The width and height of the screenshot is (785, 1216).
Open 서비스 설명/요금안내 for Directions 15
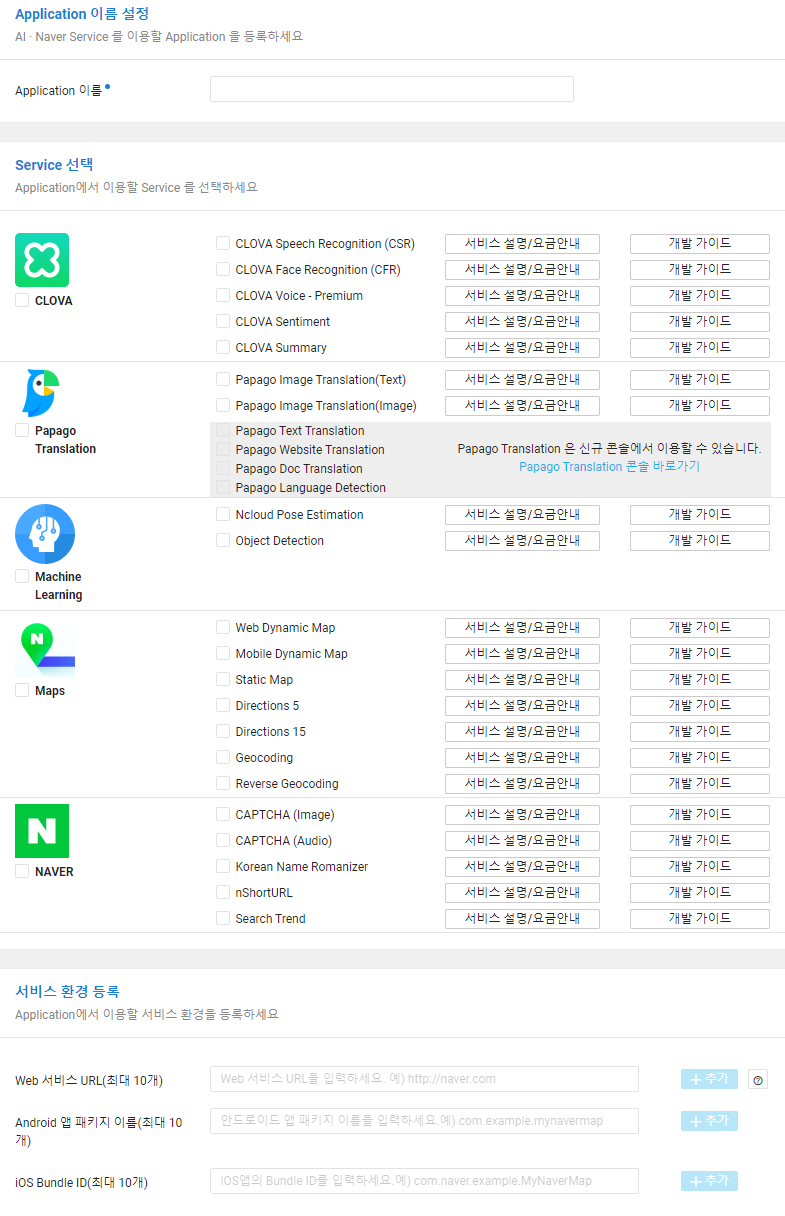pos(522,731)
